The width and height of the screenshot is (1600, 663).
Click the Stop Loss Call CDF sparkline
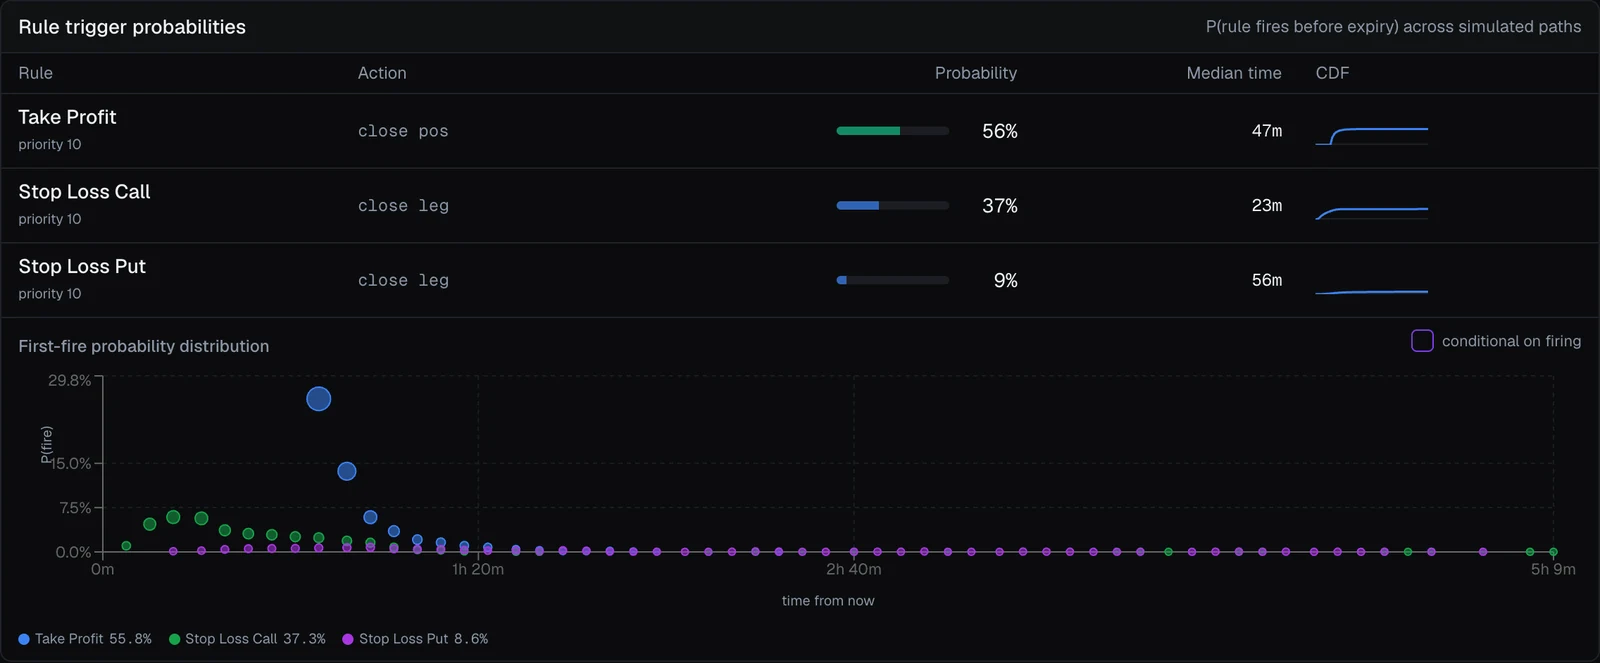(1372, 212)
